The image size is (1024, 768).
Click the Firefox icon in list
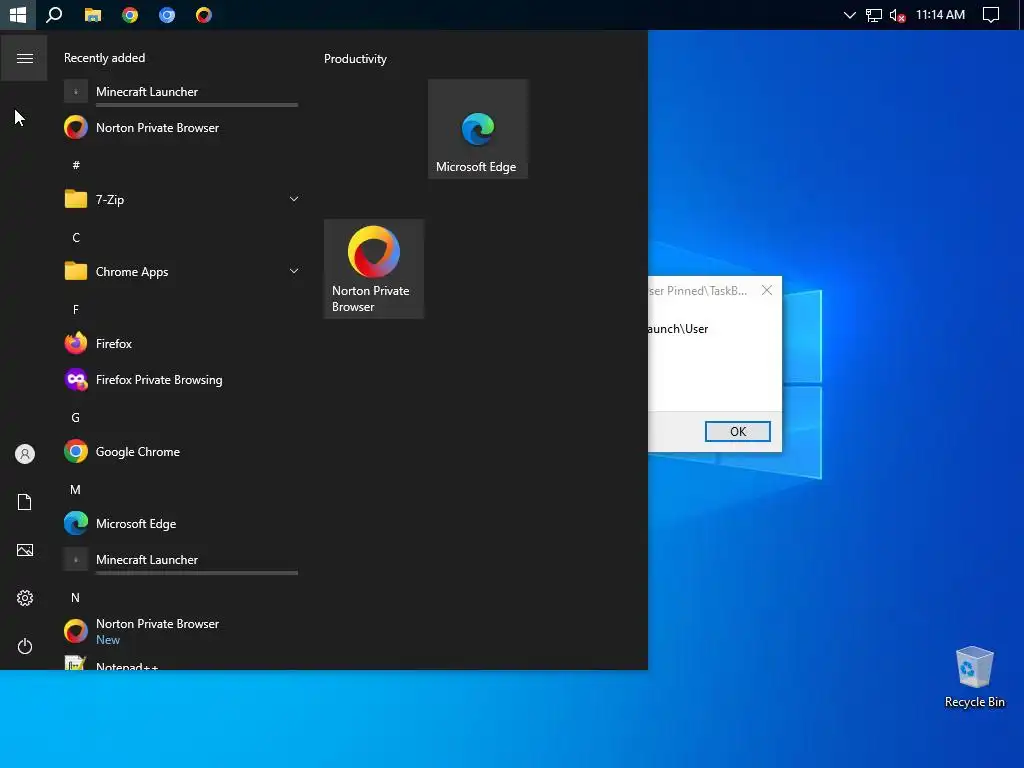coord(76,343)
